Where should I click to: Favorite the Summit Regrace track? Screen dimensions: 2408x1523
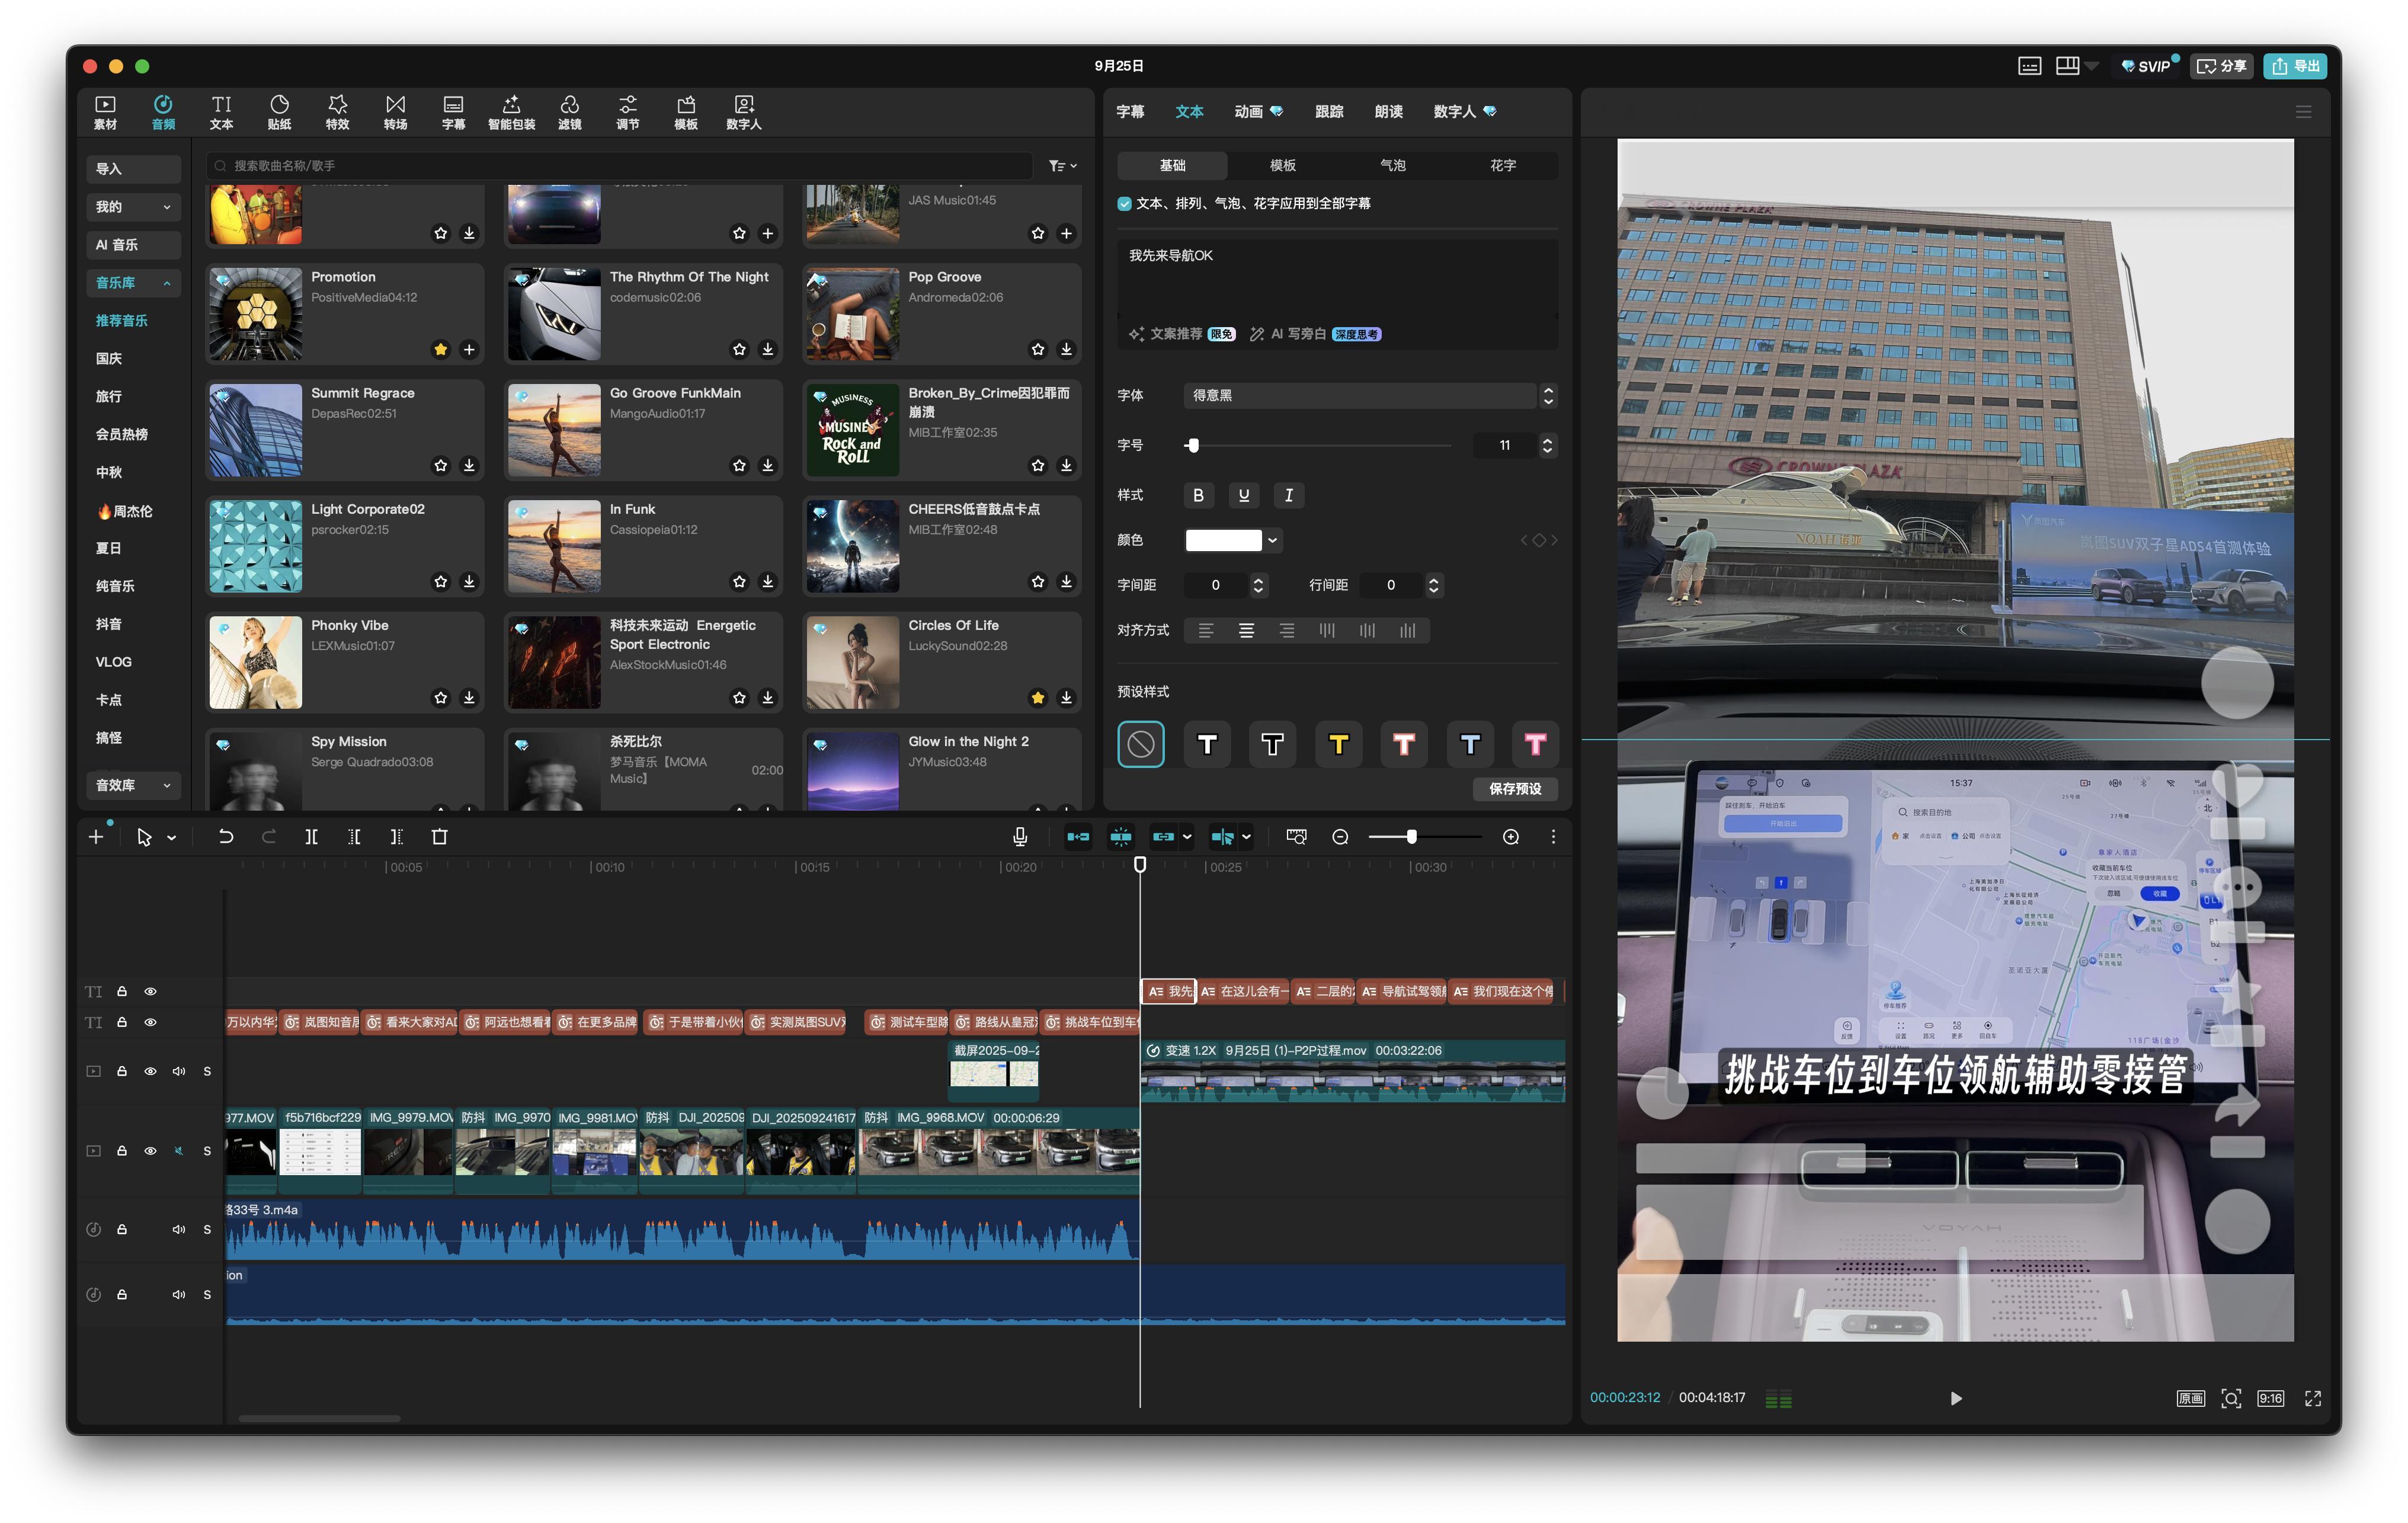(x=440, y=465)
